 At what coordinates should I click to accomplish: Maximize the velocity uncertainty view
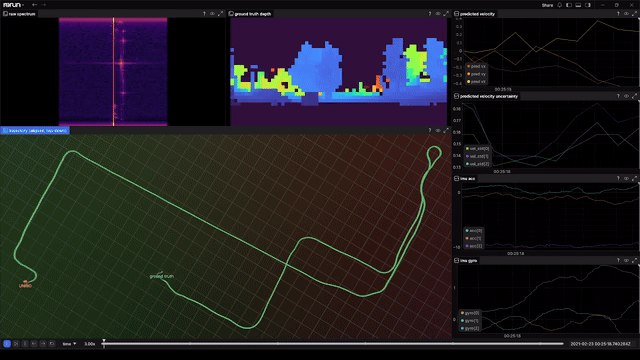coord(634,96)
